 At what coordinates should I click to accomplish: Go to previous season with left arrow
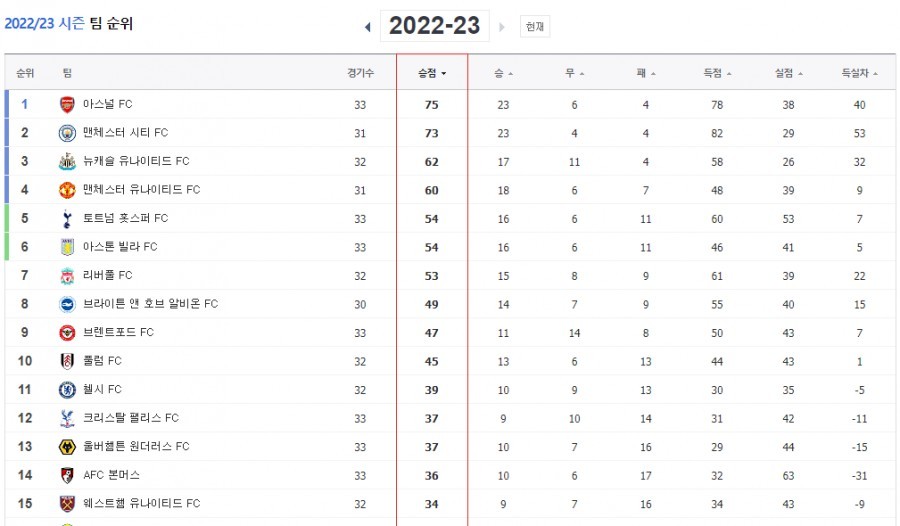pos(367,27)
